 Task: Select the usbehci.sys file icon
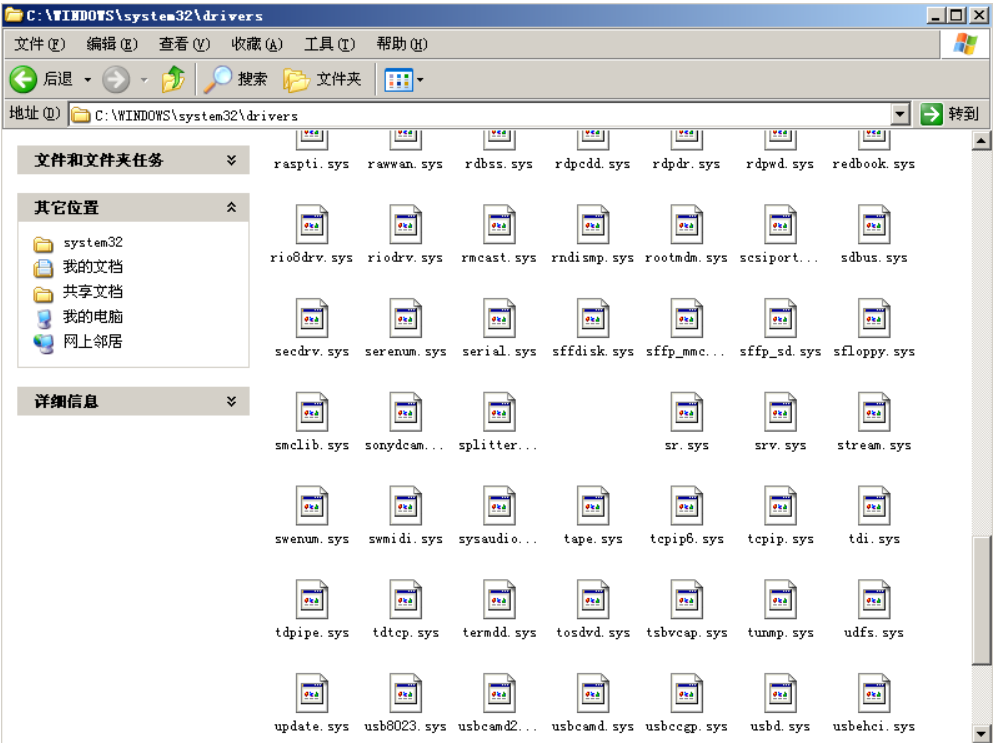874,694
